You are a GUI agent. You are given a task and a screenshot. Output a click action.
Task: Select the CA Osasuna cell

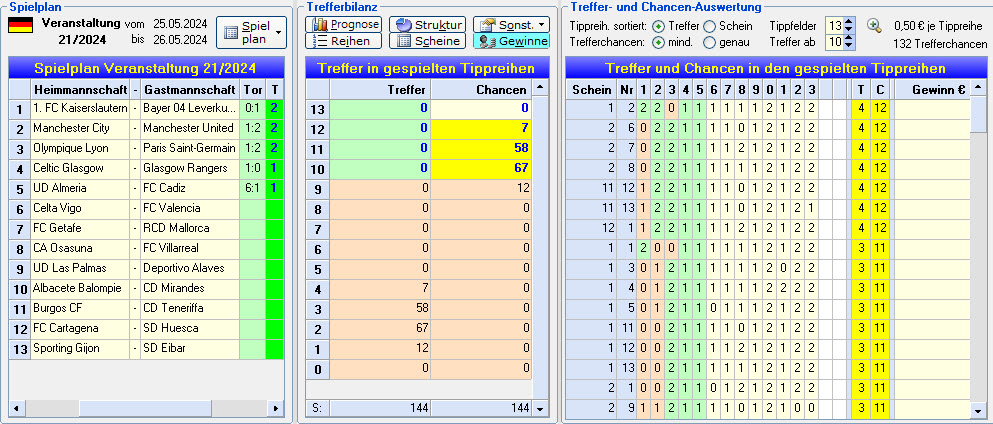click(x=80, y=249)
